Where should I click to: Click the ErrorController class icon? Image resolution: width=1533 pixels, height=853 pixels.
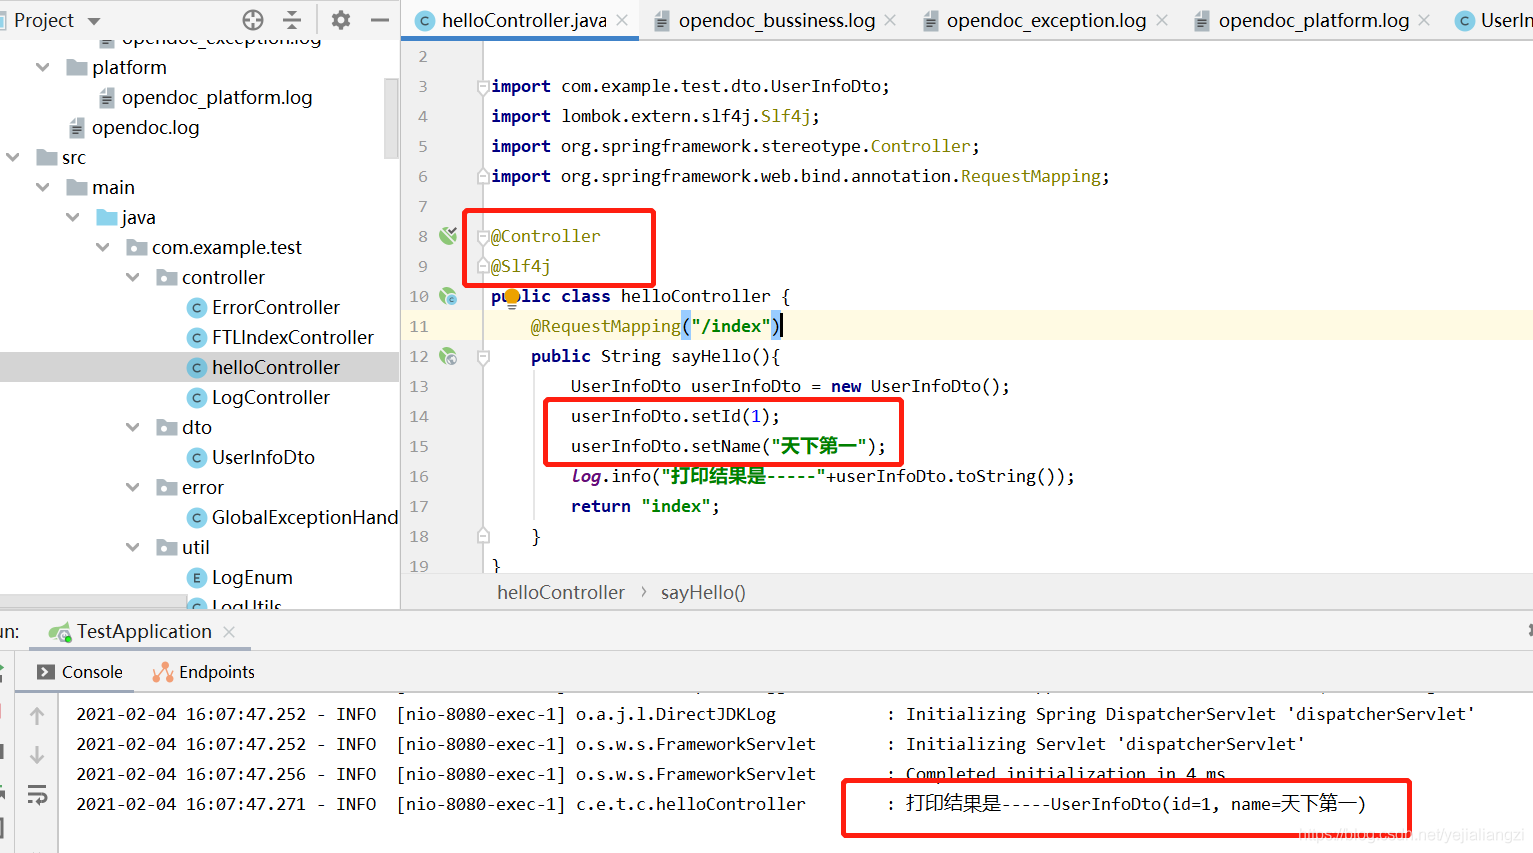tap(197, 307)
